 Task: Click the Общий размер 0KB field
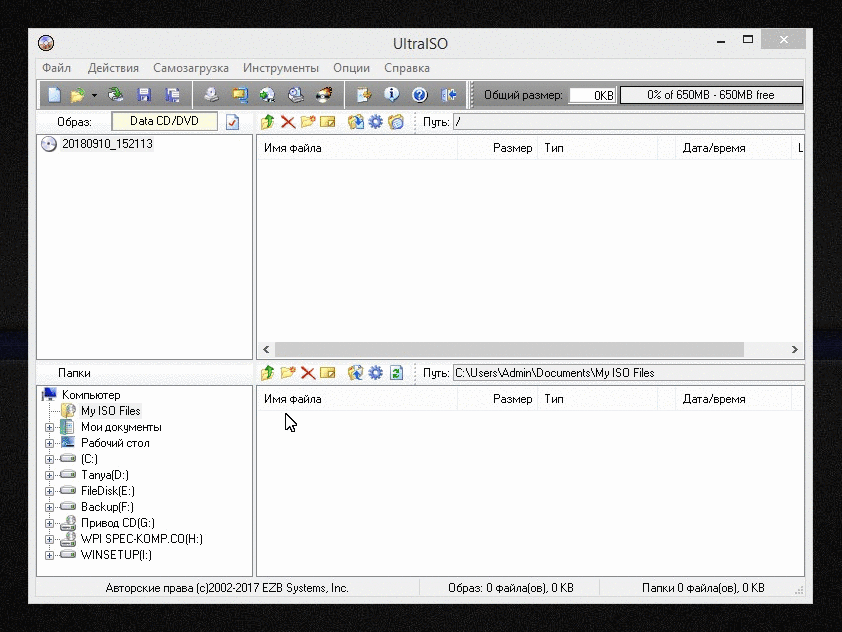593,95
